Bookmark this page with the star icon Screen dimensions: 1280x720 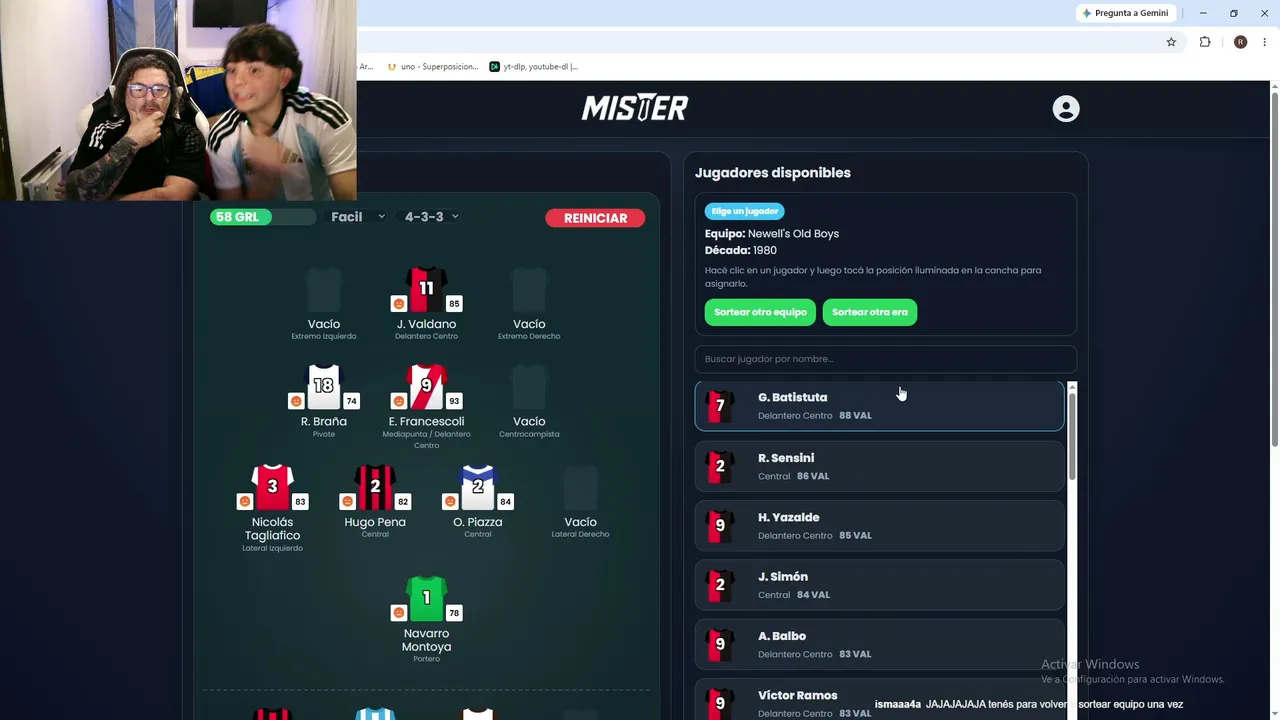1171,42
